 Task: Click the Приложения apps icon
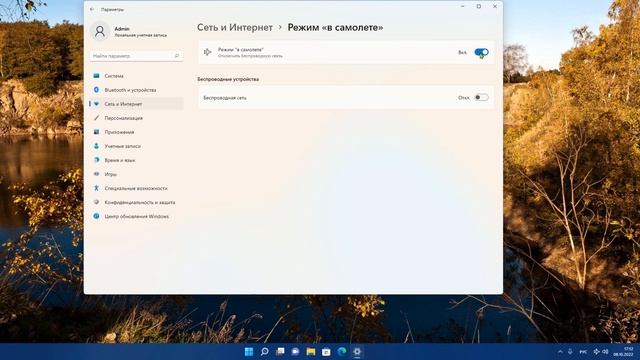click(x=96, y=132)
